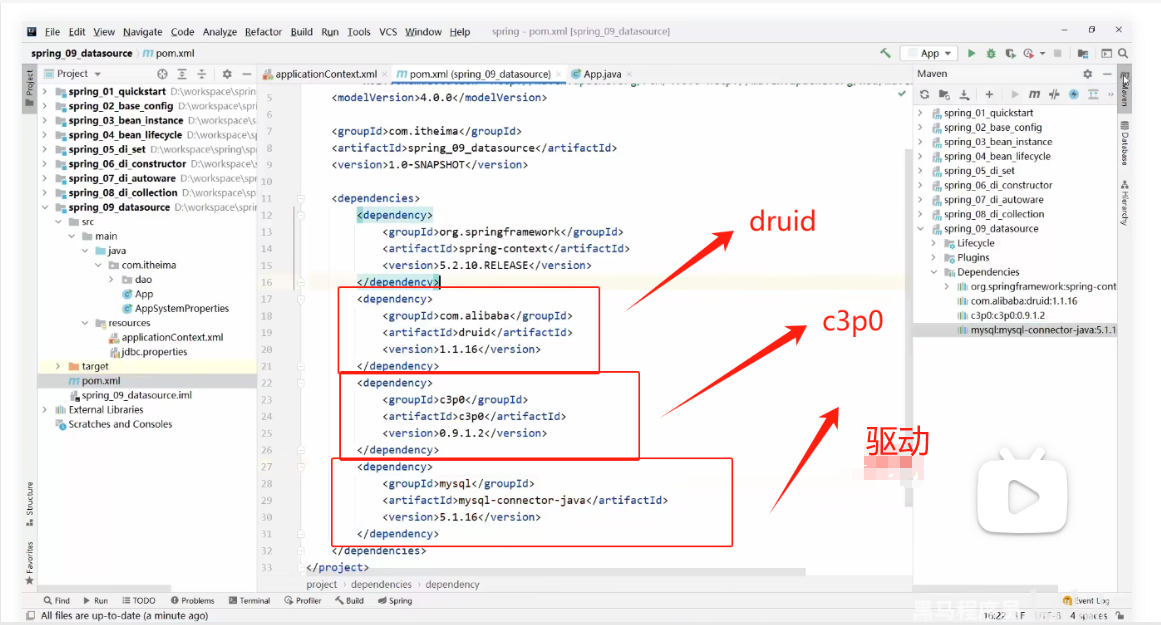Select com.alibaba:druid:1.1.16 in Maven panel
This screenshot has height=625, width=1161.
[x=1017, y=301]
